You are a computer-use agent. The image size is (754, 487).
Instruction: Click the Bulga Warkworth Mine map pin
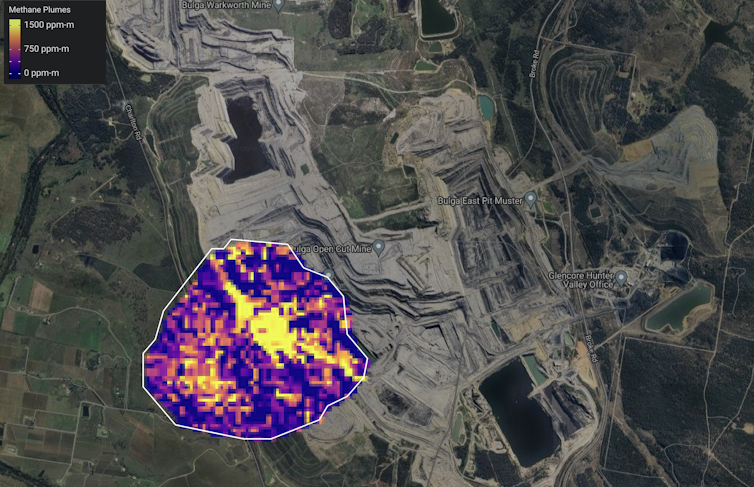point(279,5)
